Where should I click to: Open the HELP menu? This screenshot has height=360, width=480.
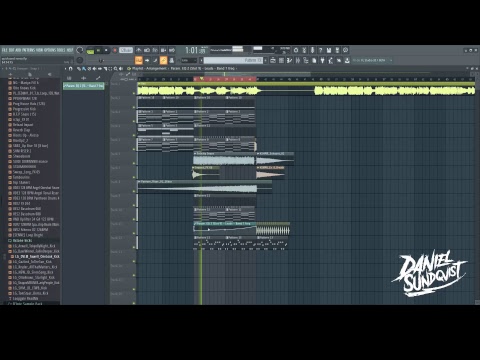click(x=69, y=50)
